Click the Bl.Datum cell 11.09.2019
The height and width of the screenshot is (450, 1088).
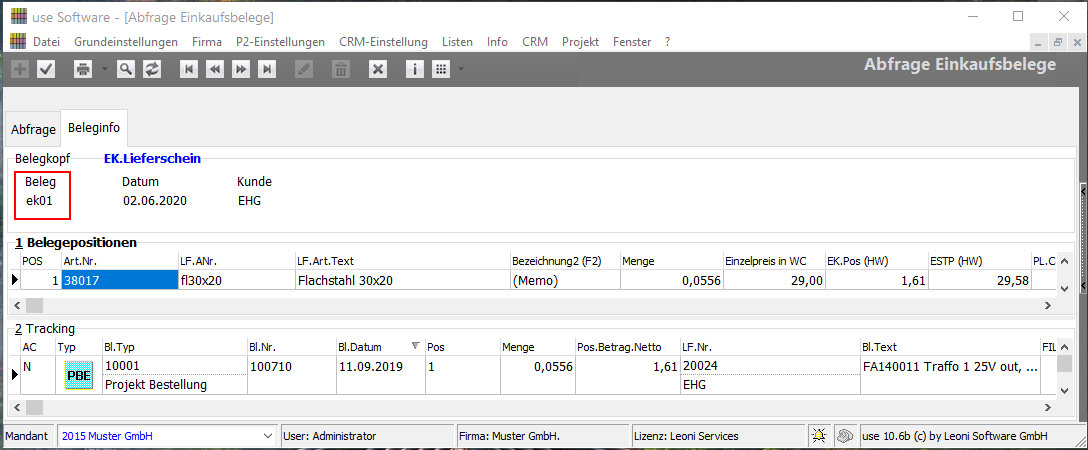(380, 375)
